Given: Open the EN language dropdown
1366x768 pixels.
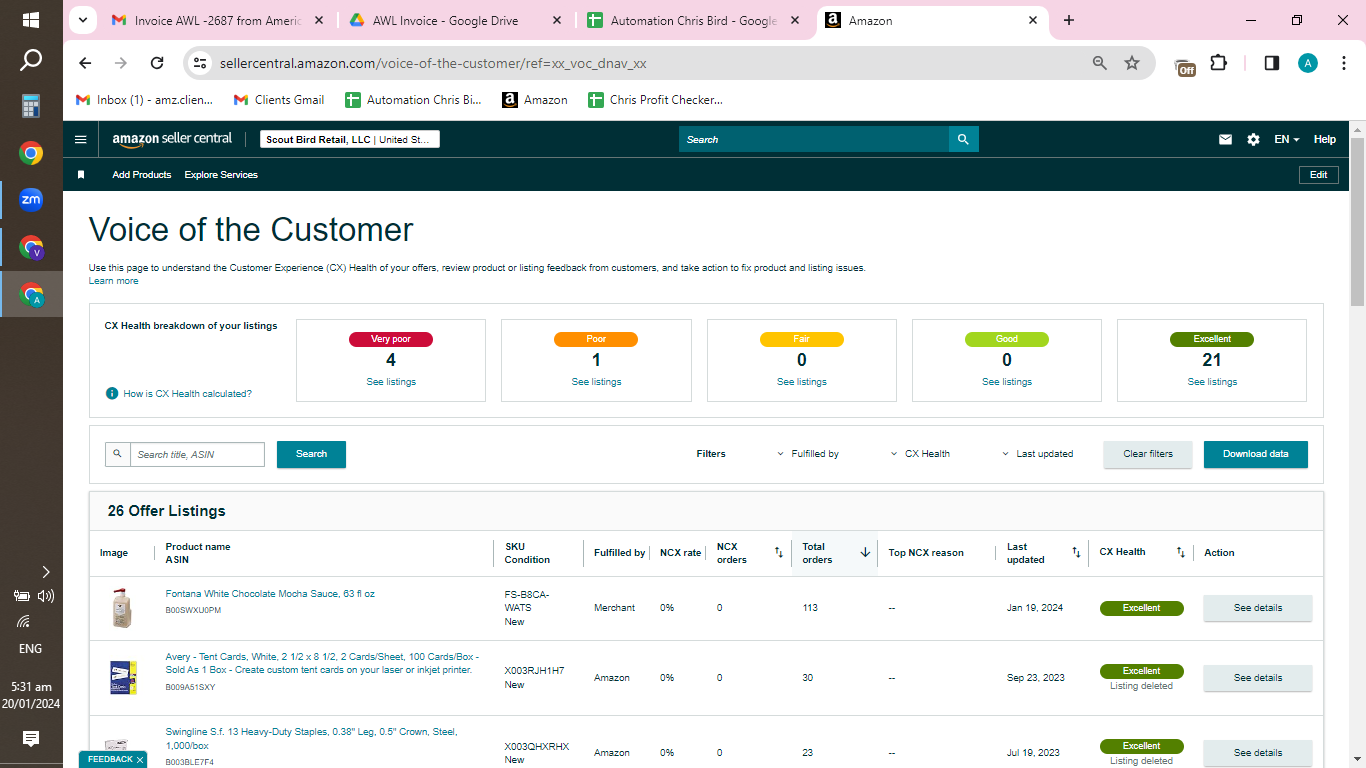Looking at the screenshot, I should tap(1287, 140).
